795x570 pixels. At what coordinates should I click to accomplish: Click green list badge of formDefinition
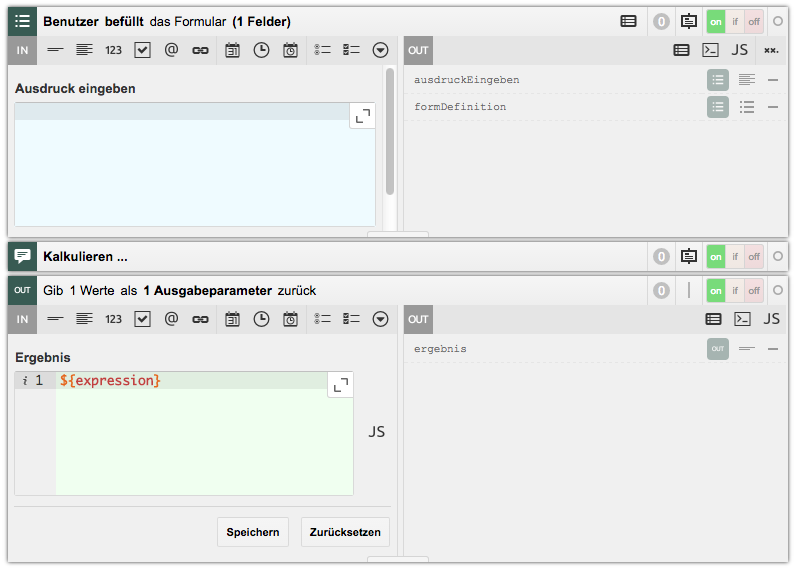(718, 107)
